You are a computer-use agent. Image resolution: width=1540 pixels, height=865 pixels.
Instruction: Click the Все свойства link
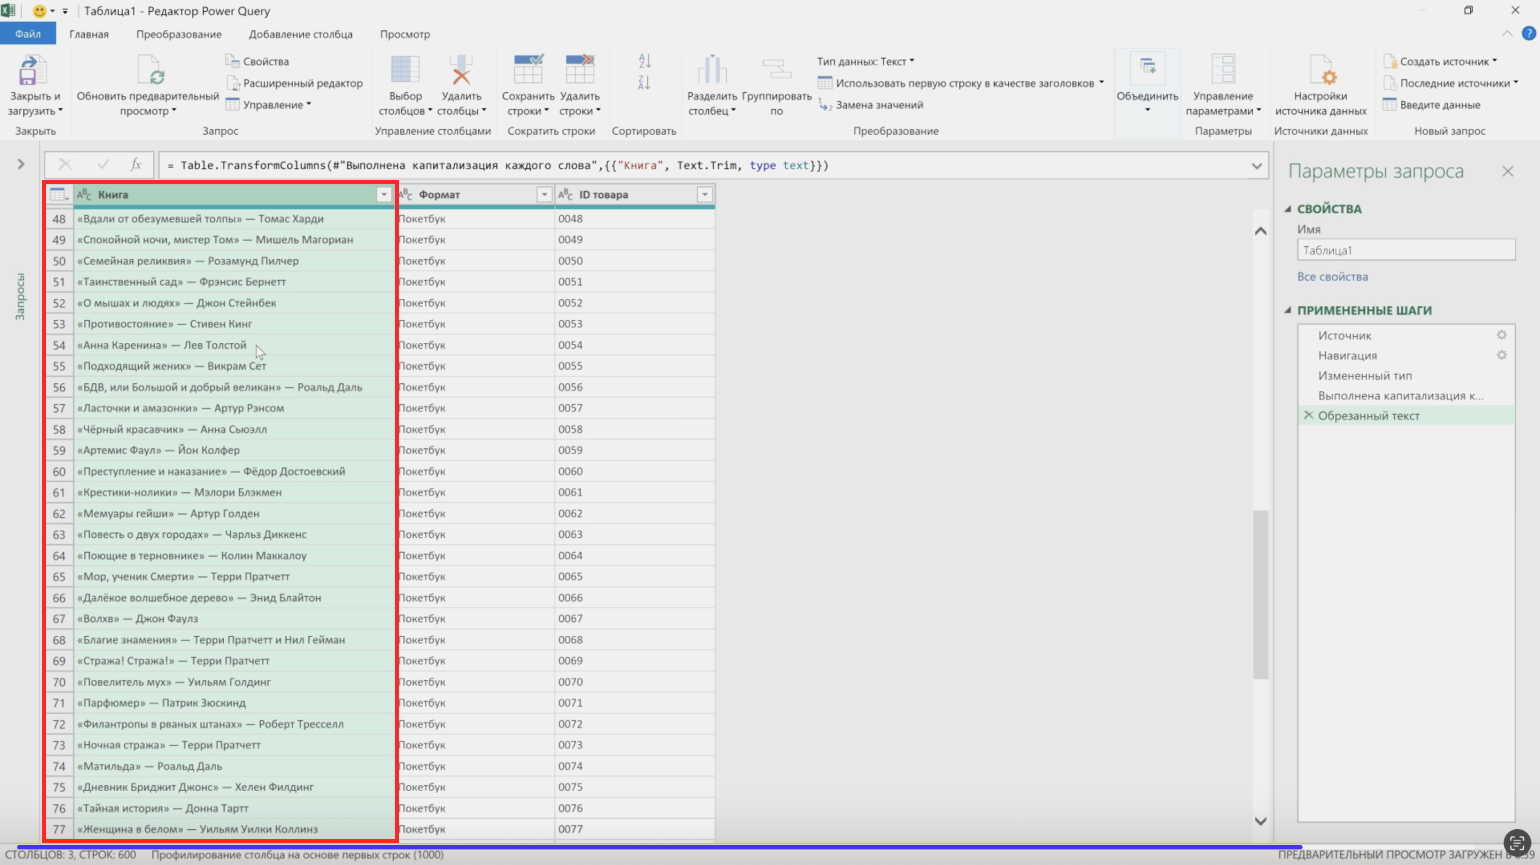click(1332, 277)
